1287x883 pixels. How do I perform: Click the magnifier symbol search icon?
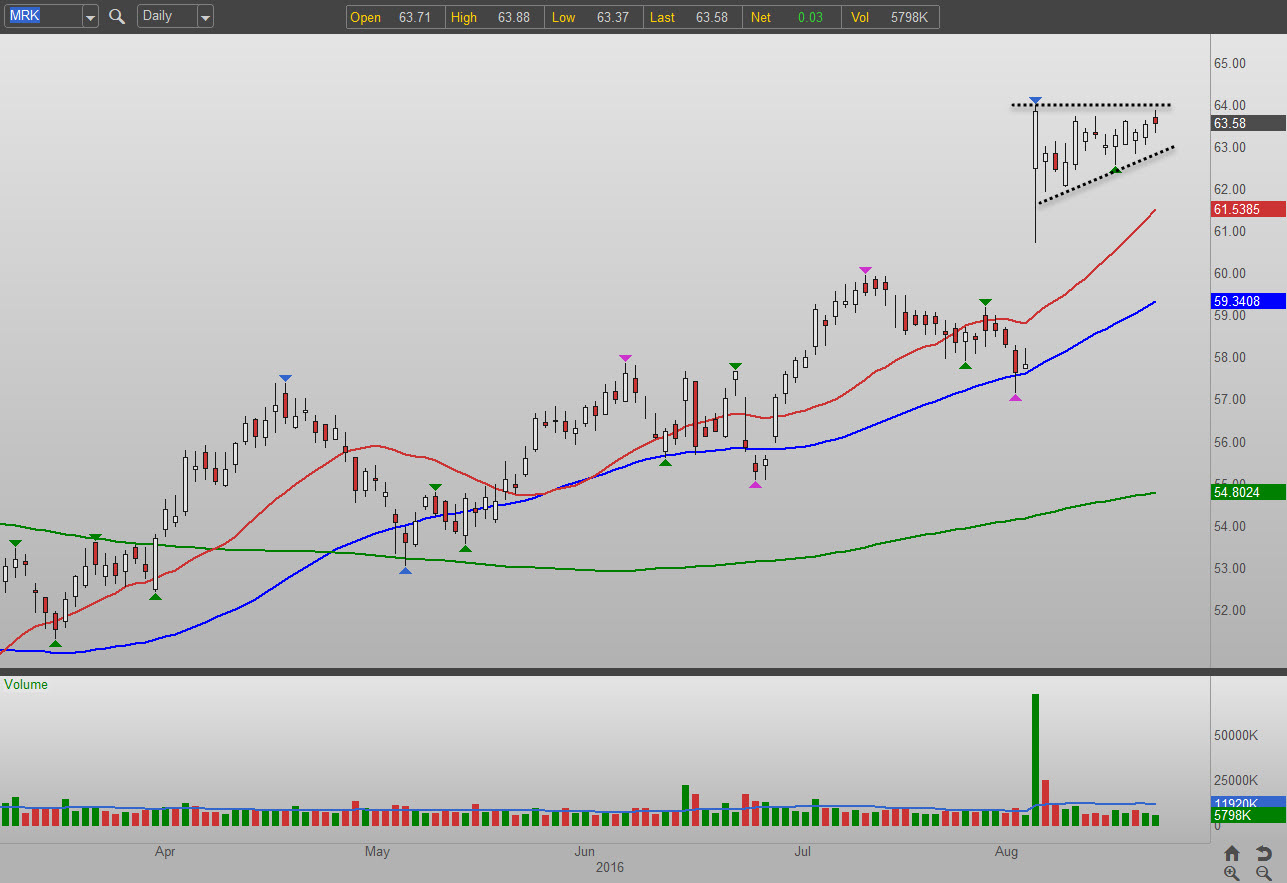[117, 16]
